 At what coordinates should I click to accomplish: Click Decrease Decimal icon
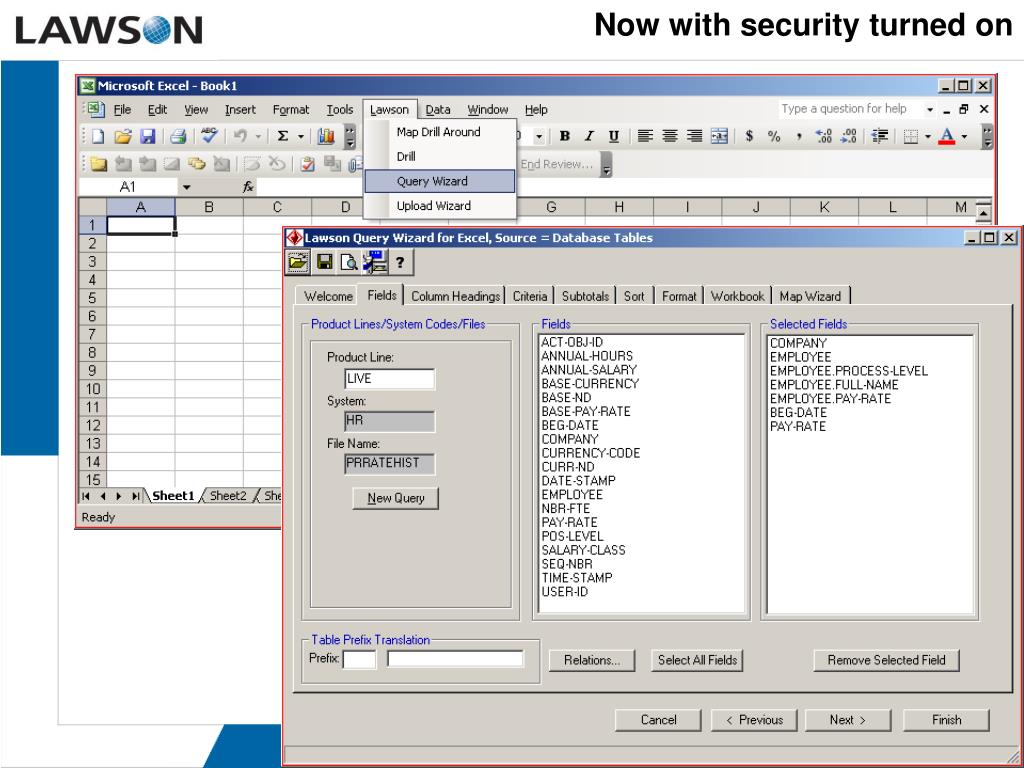point(849,136)
